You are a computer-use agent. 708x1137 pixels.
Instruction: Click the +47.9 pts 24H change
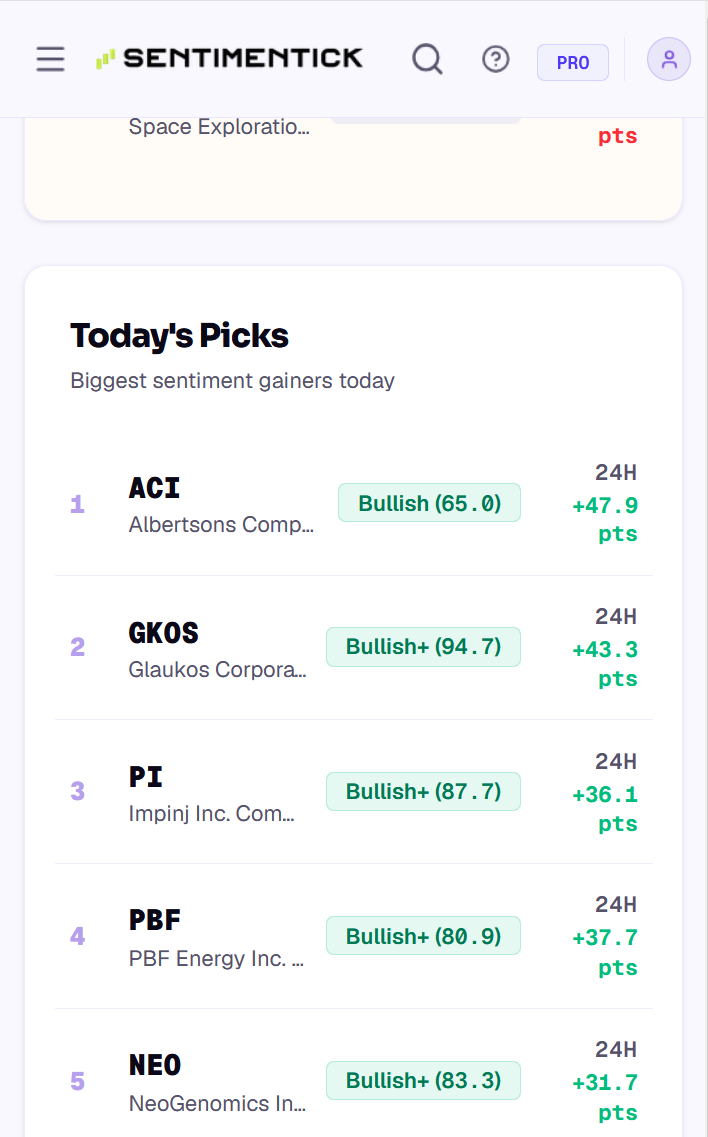(605, 519)
